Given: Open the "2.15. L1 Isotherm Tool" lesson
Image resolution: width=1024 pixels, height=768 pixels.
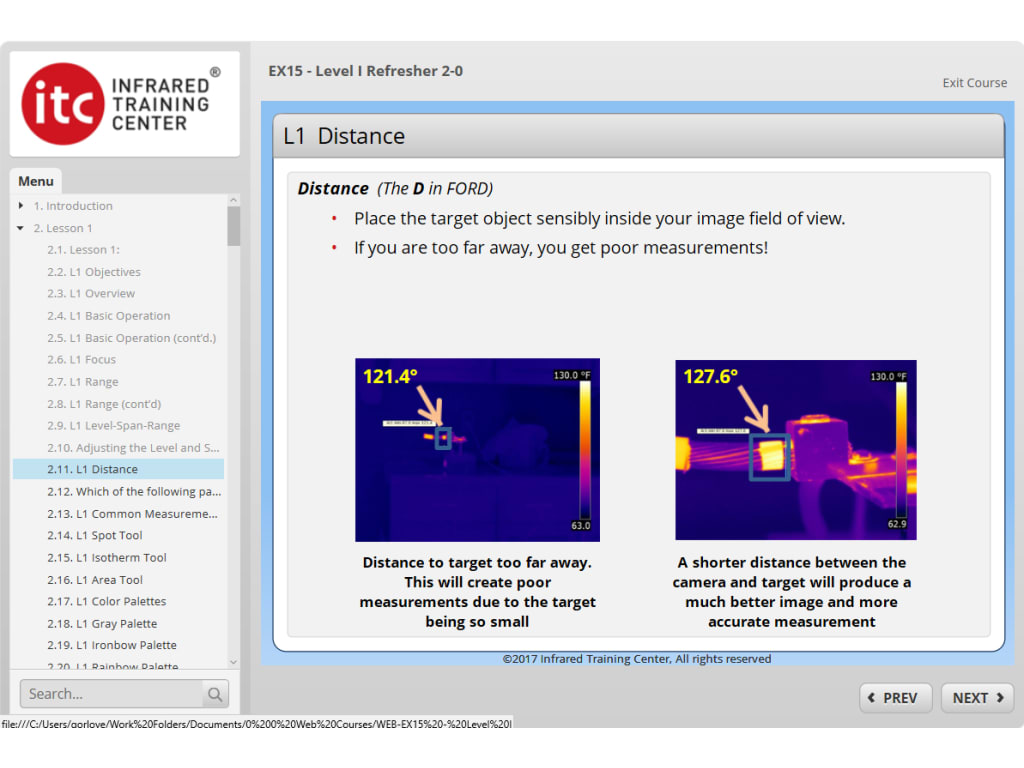Looking at the screenshot, I should (105, 557).
